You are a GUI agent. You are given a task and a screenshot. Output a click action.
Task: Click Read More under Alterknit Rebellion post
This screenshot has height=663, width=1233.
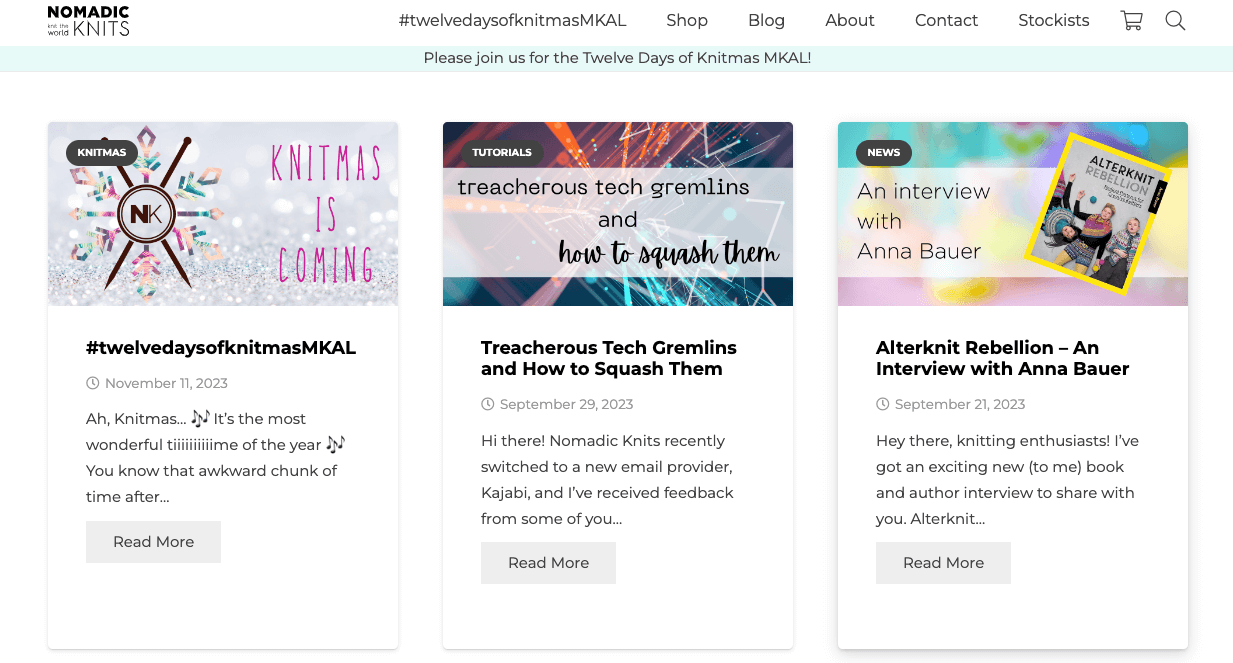point(943,563)
